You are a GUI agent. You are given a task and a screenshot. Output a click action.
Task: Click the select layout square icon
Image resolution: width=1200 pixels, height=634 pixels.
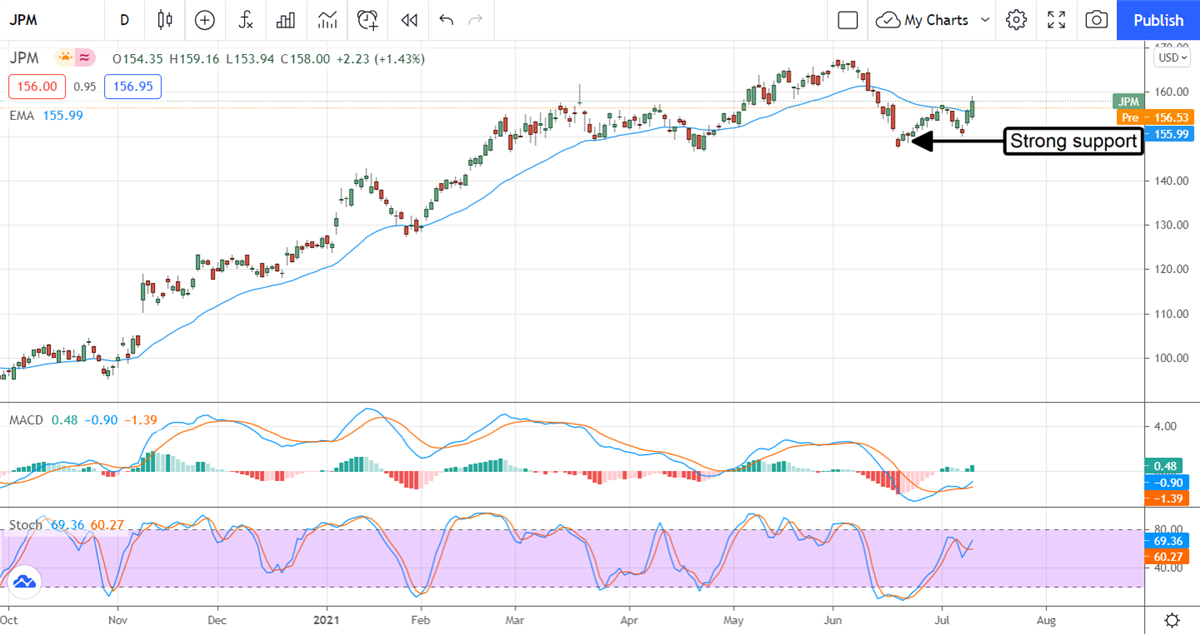pos(848,20)
